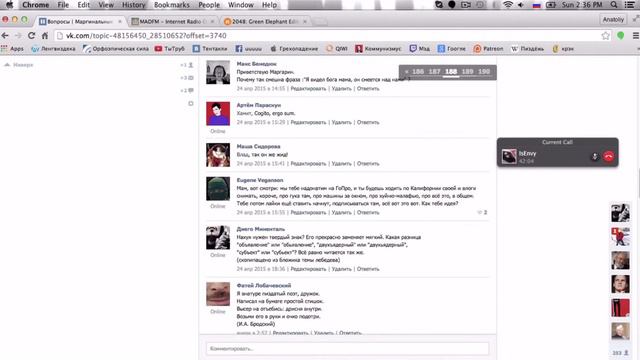640x360 pixels.
Task: Go to page 187 in the pagination bar
Action: click(434, 71)
